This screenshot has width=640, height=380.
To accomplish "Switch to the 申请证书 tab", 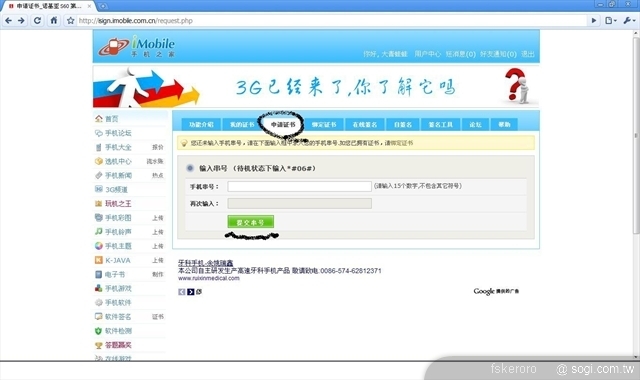I will [283, 124].
